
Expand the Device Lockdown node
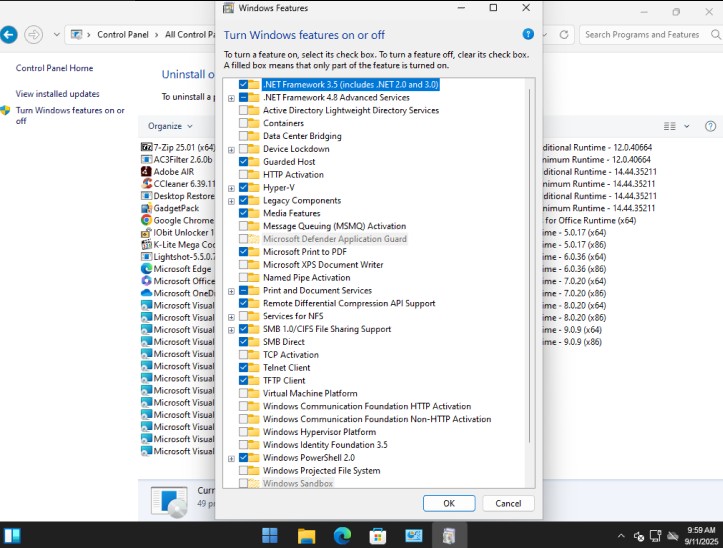click(x=231, y=149)
